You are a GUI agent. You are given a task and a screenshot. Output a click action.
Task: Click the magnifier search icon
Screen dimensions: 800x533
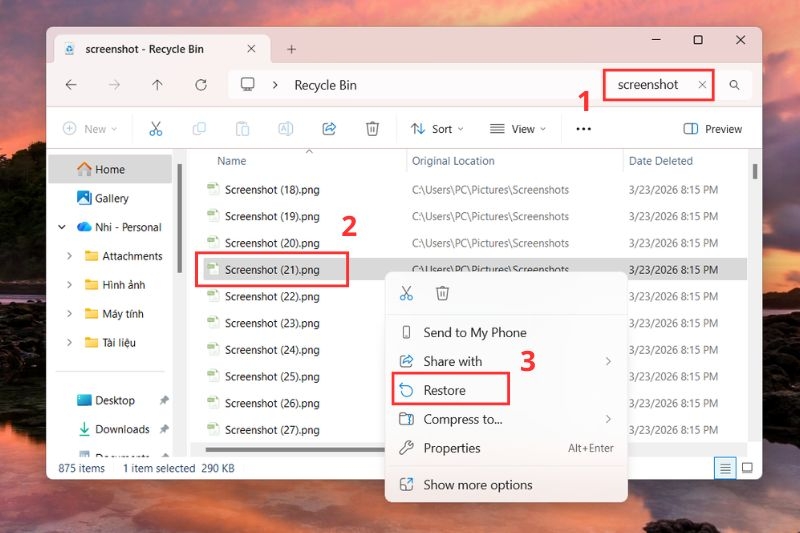734,85
